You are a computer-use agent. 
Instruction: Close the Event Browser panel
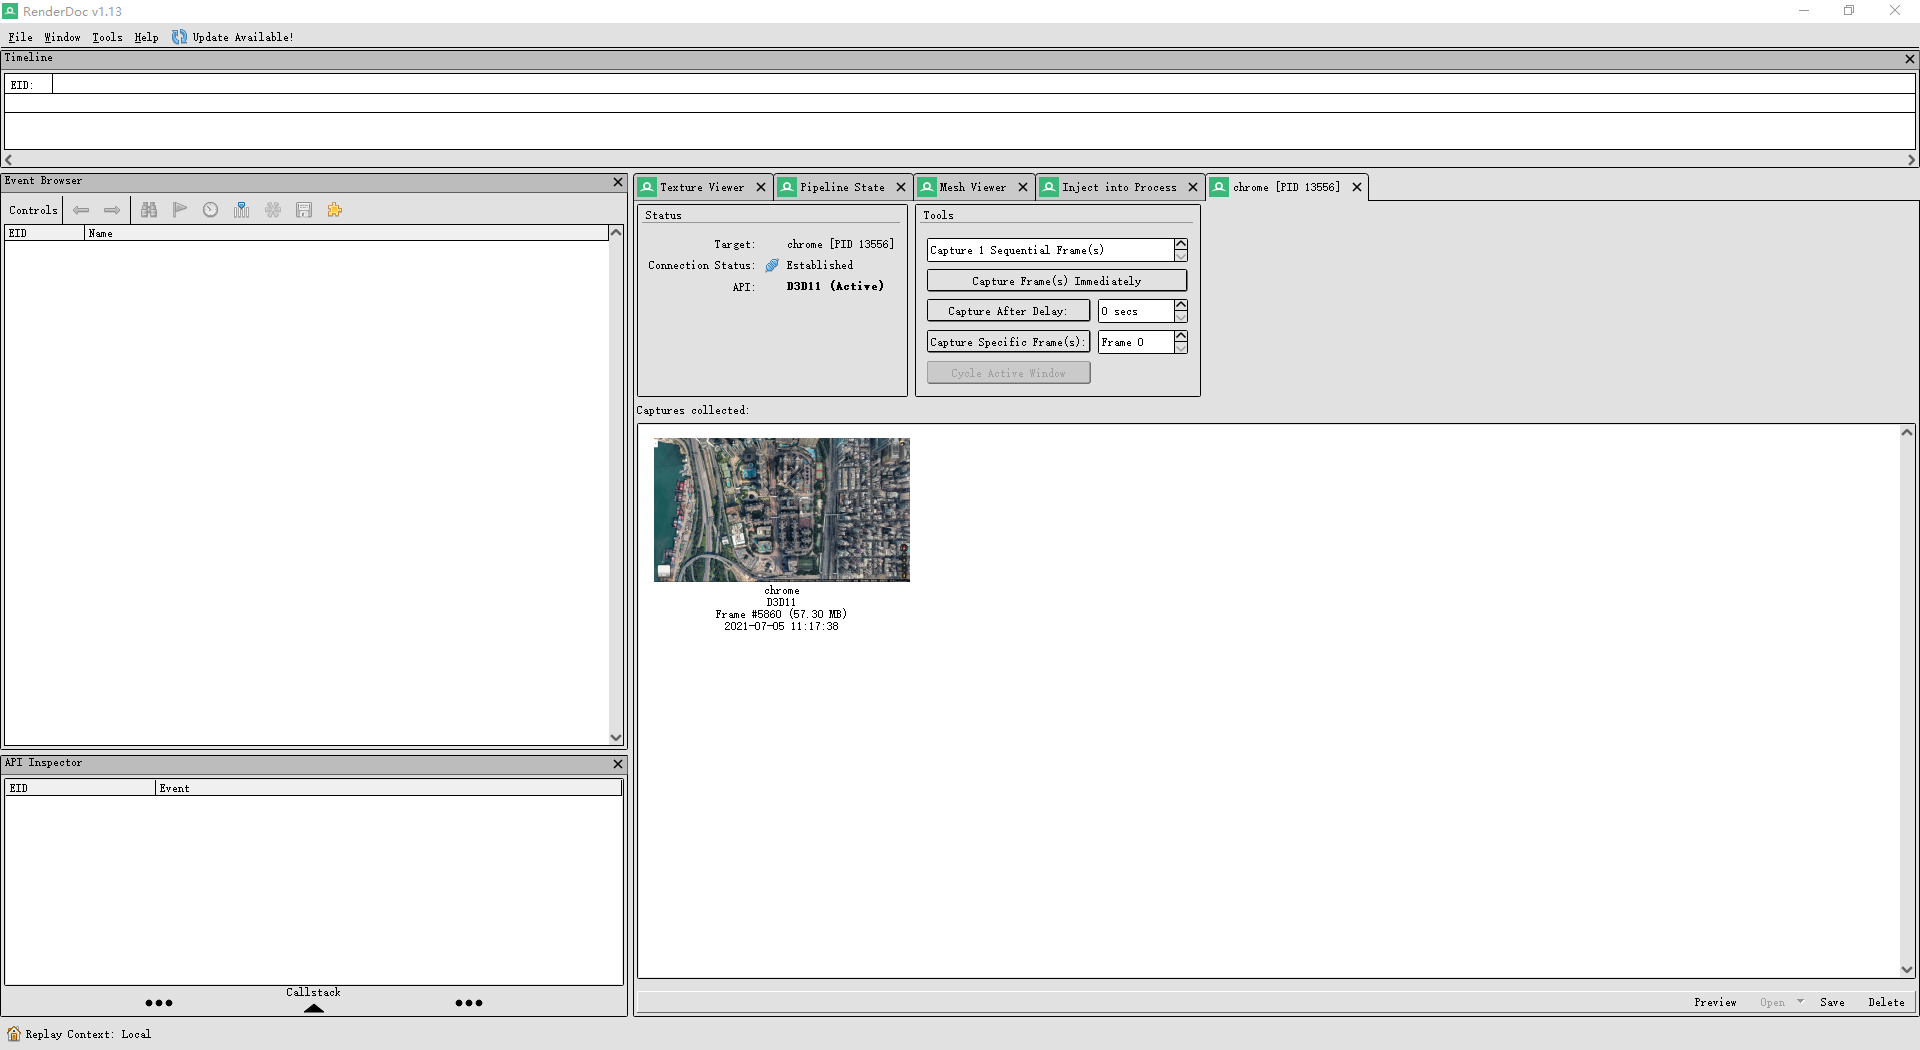[617, 182]
